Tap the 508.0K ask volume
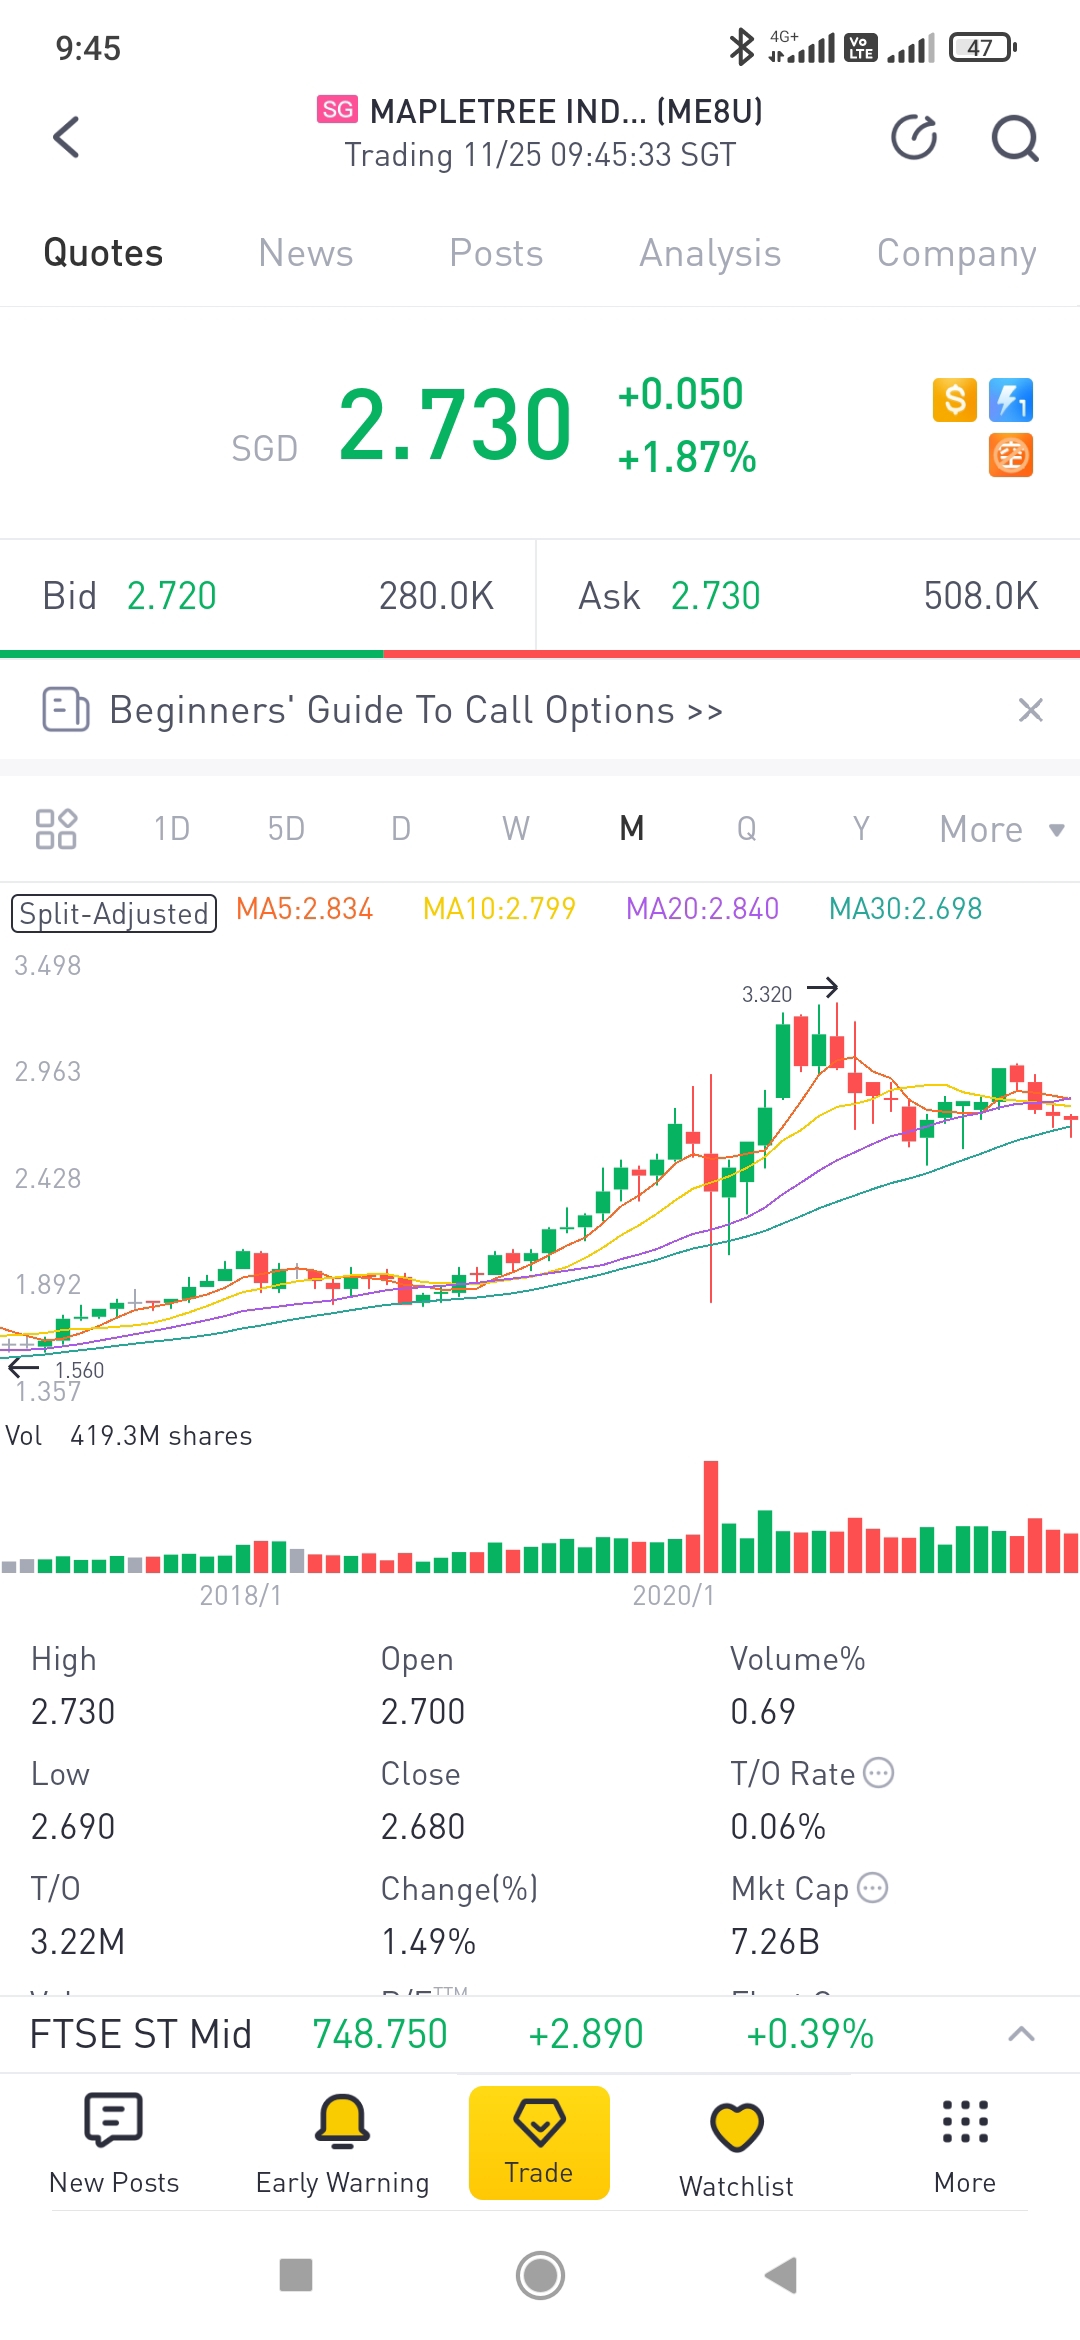The width and height of the screenshot is (1080, 2340). point(981,596)
